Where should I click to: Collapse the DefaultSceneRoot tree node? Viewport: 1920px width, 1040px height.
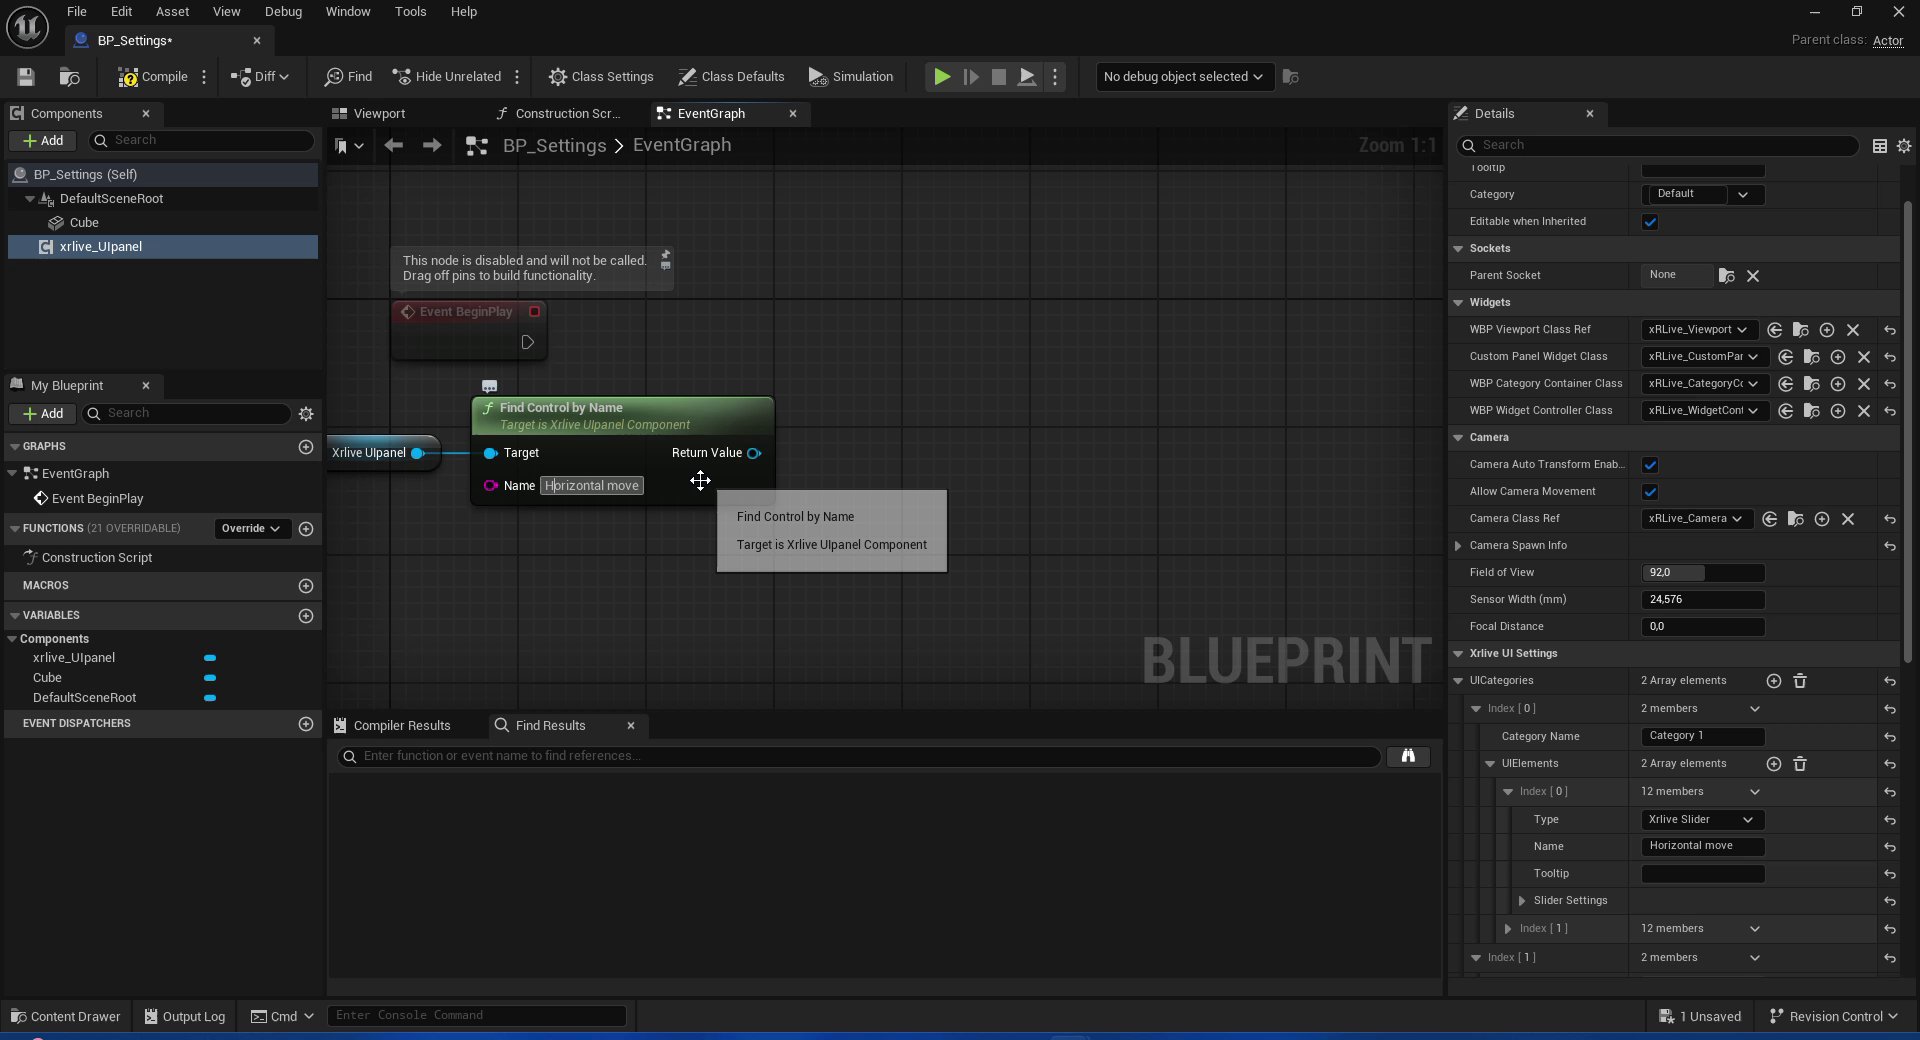[30, 199]
